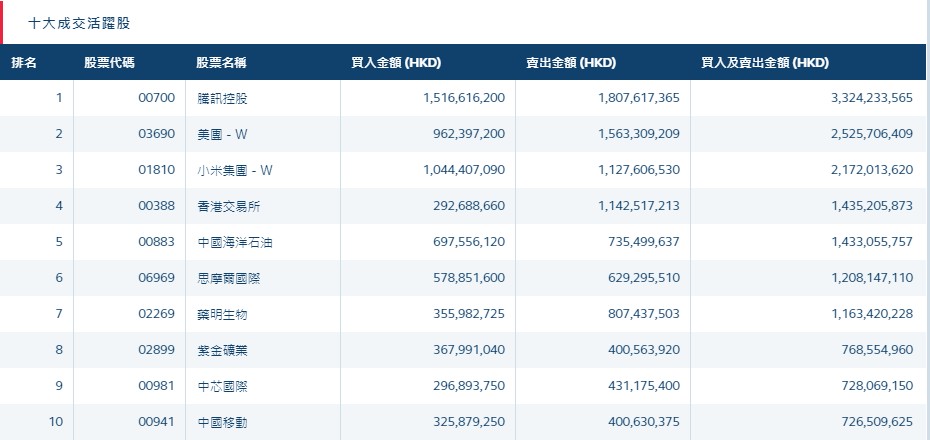This screenshot has width=930, height=440.
Task: Click total amount 768,554,960
Action: pyautogui.click(x=877, y=350)
